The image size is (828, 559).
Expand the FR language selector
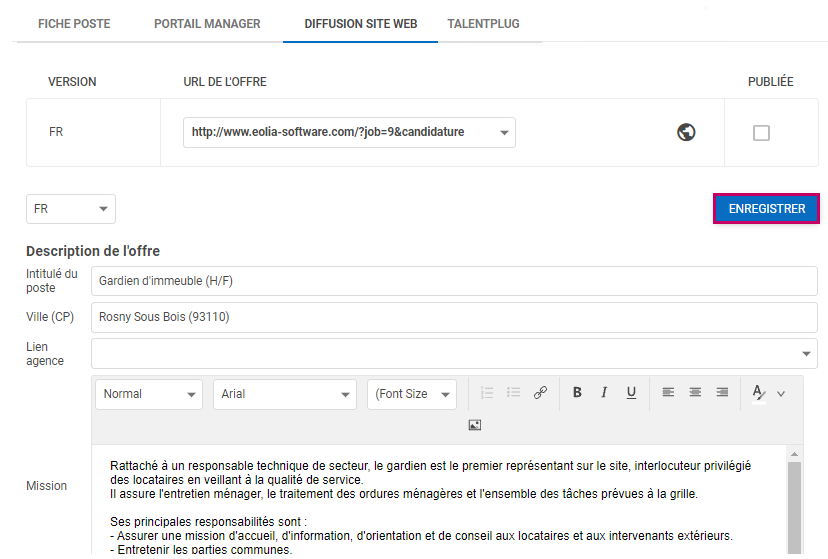[x=71, y=209]
